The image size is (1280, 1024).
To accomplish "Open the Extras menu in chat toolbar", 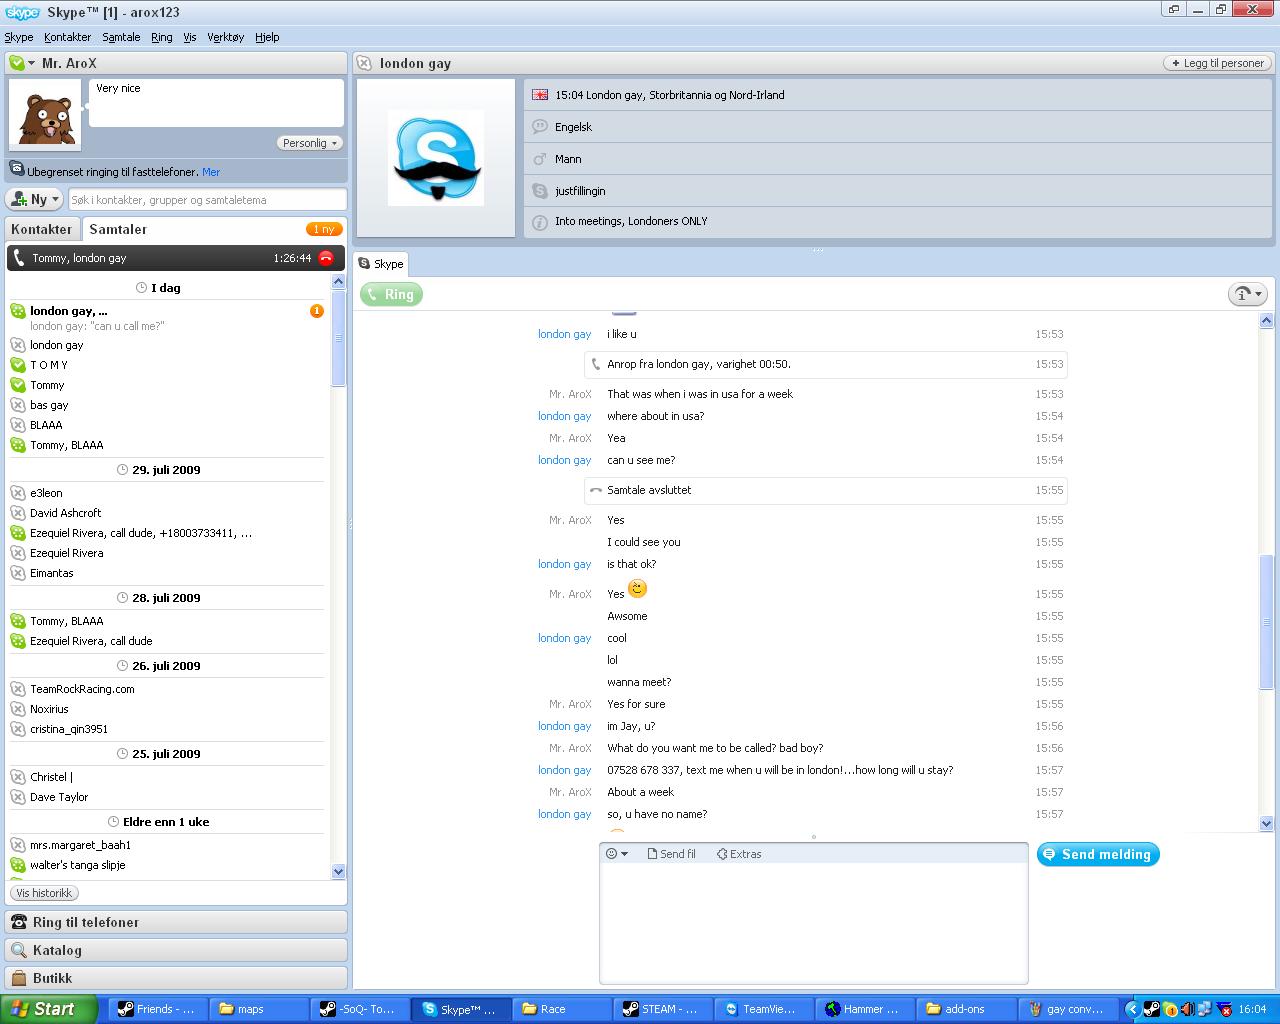I will click(739, 854).
